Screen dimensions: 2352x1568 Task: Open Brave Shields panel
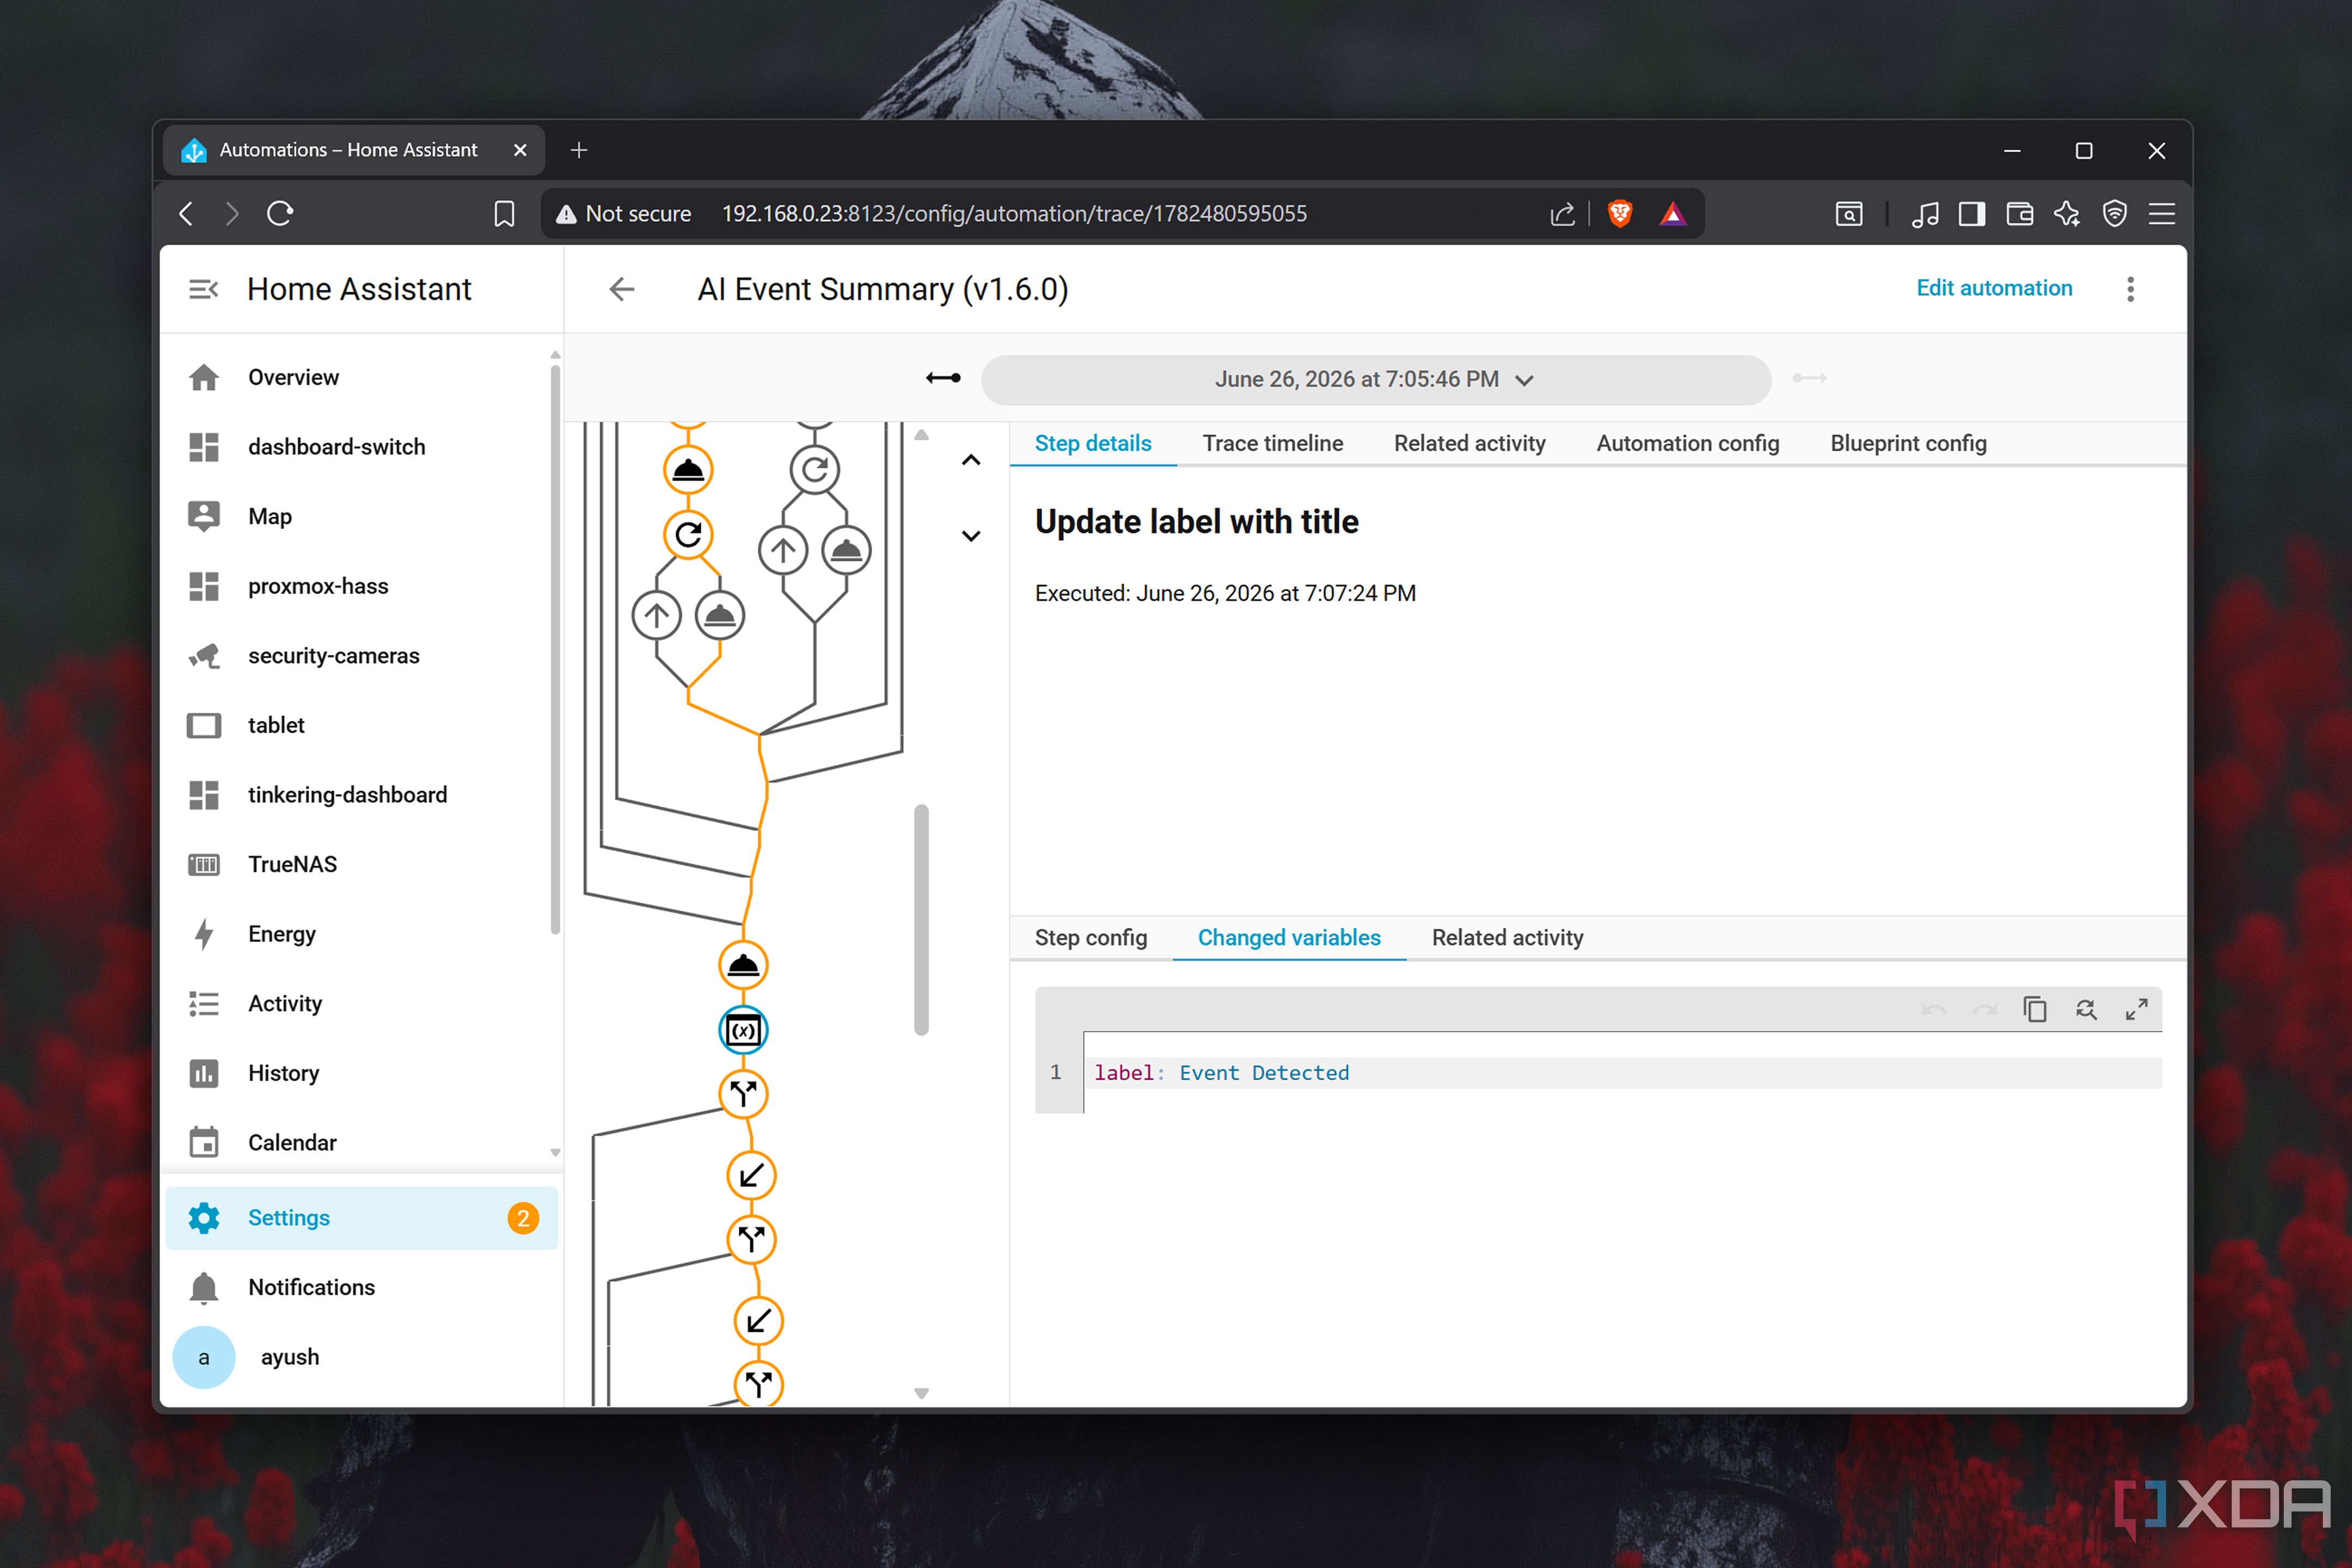pyautogui.click(x=1620, y=214)
